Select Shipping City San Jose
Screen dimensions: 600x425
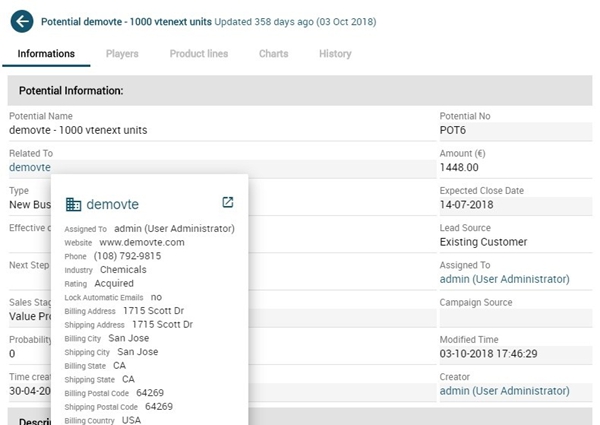tap(138, 352)
